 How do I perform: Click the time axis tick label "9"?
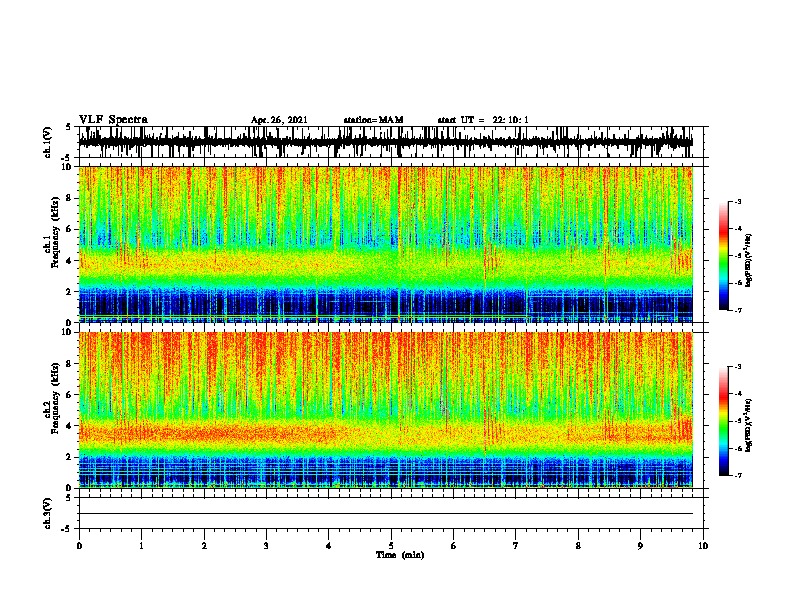tap(640, 546)
